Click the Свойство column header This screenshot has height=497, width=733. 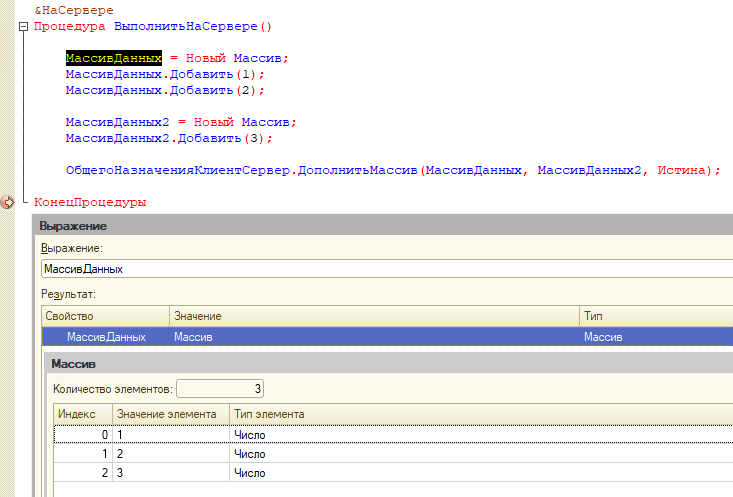(x=105, y=316)
